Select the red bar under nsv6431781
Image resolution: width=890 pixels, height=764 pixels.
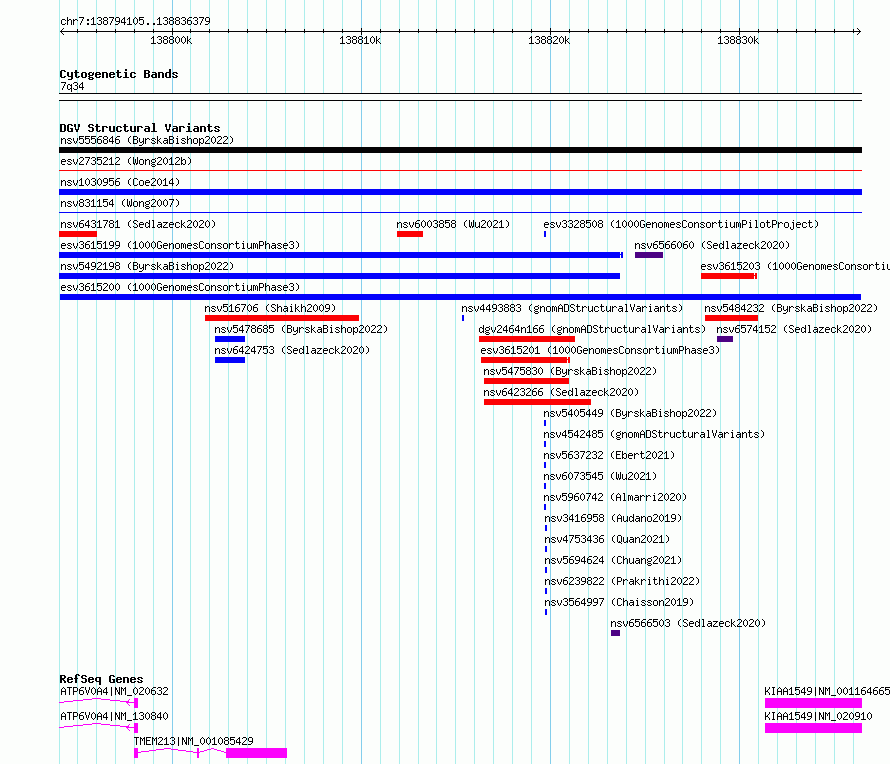point(78,234)
